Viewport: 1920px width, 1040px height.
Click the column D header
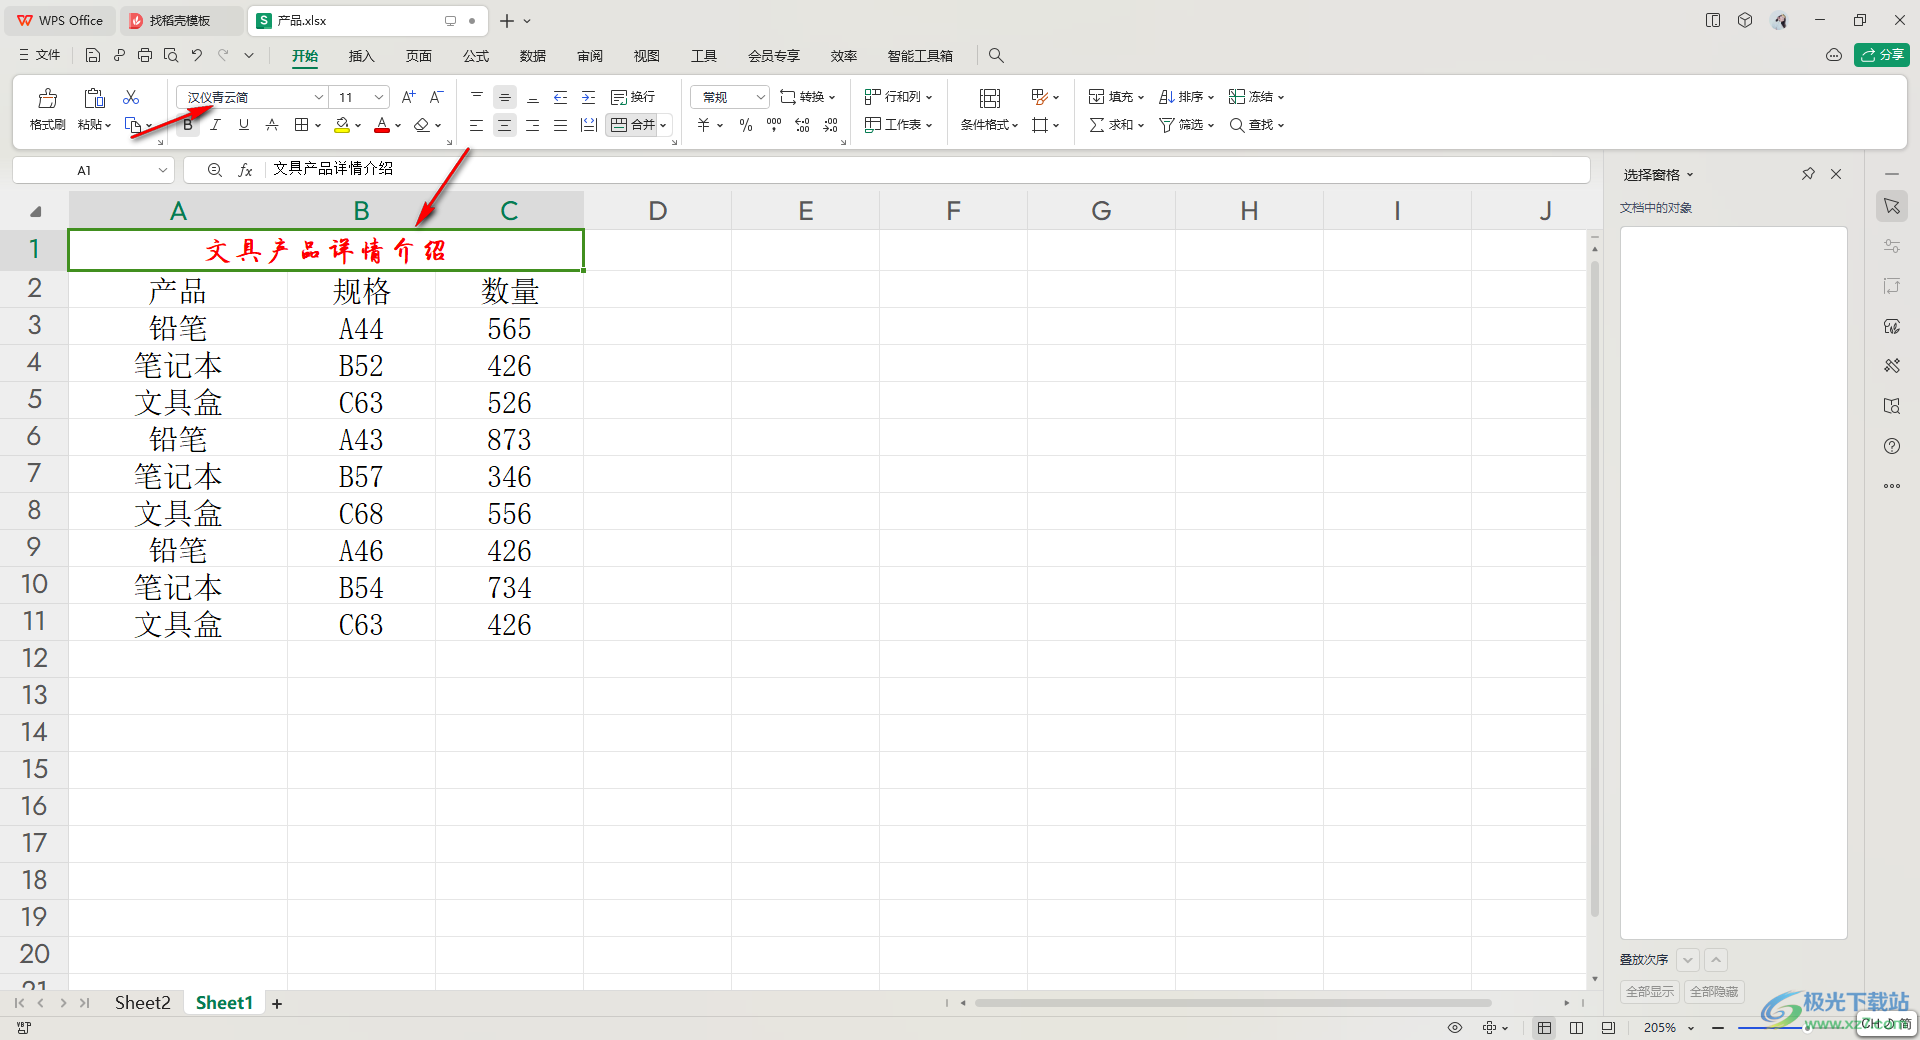tap(657, 211)
